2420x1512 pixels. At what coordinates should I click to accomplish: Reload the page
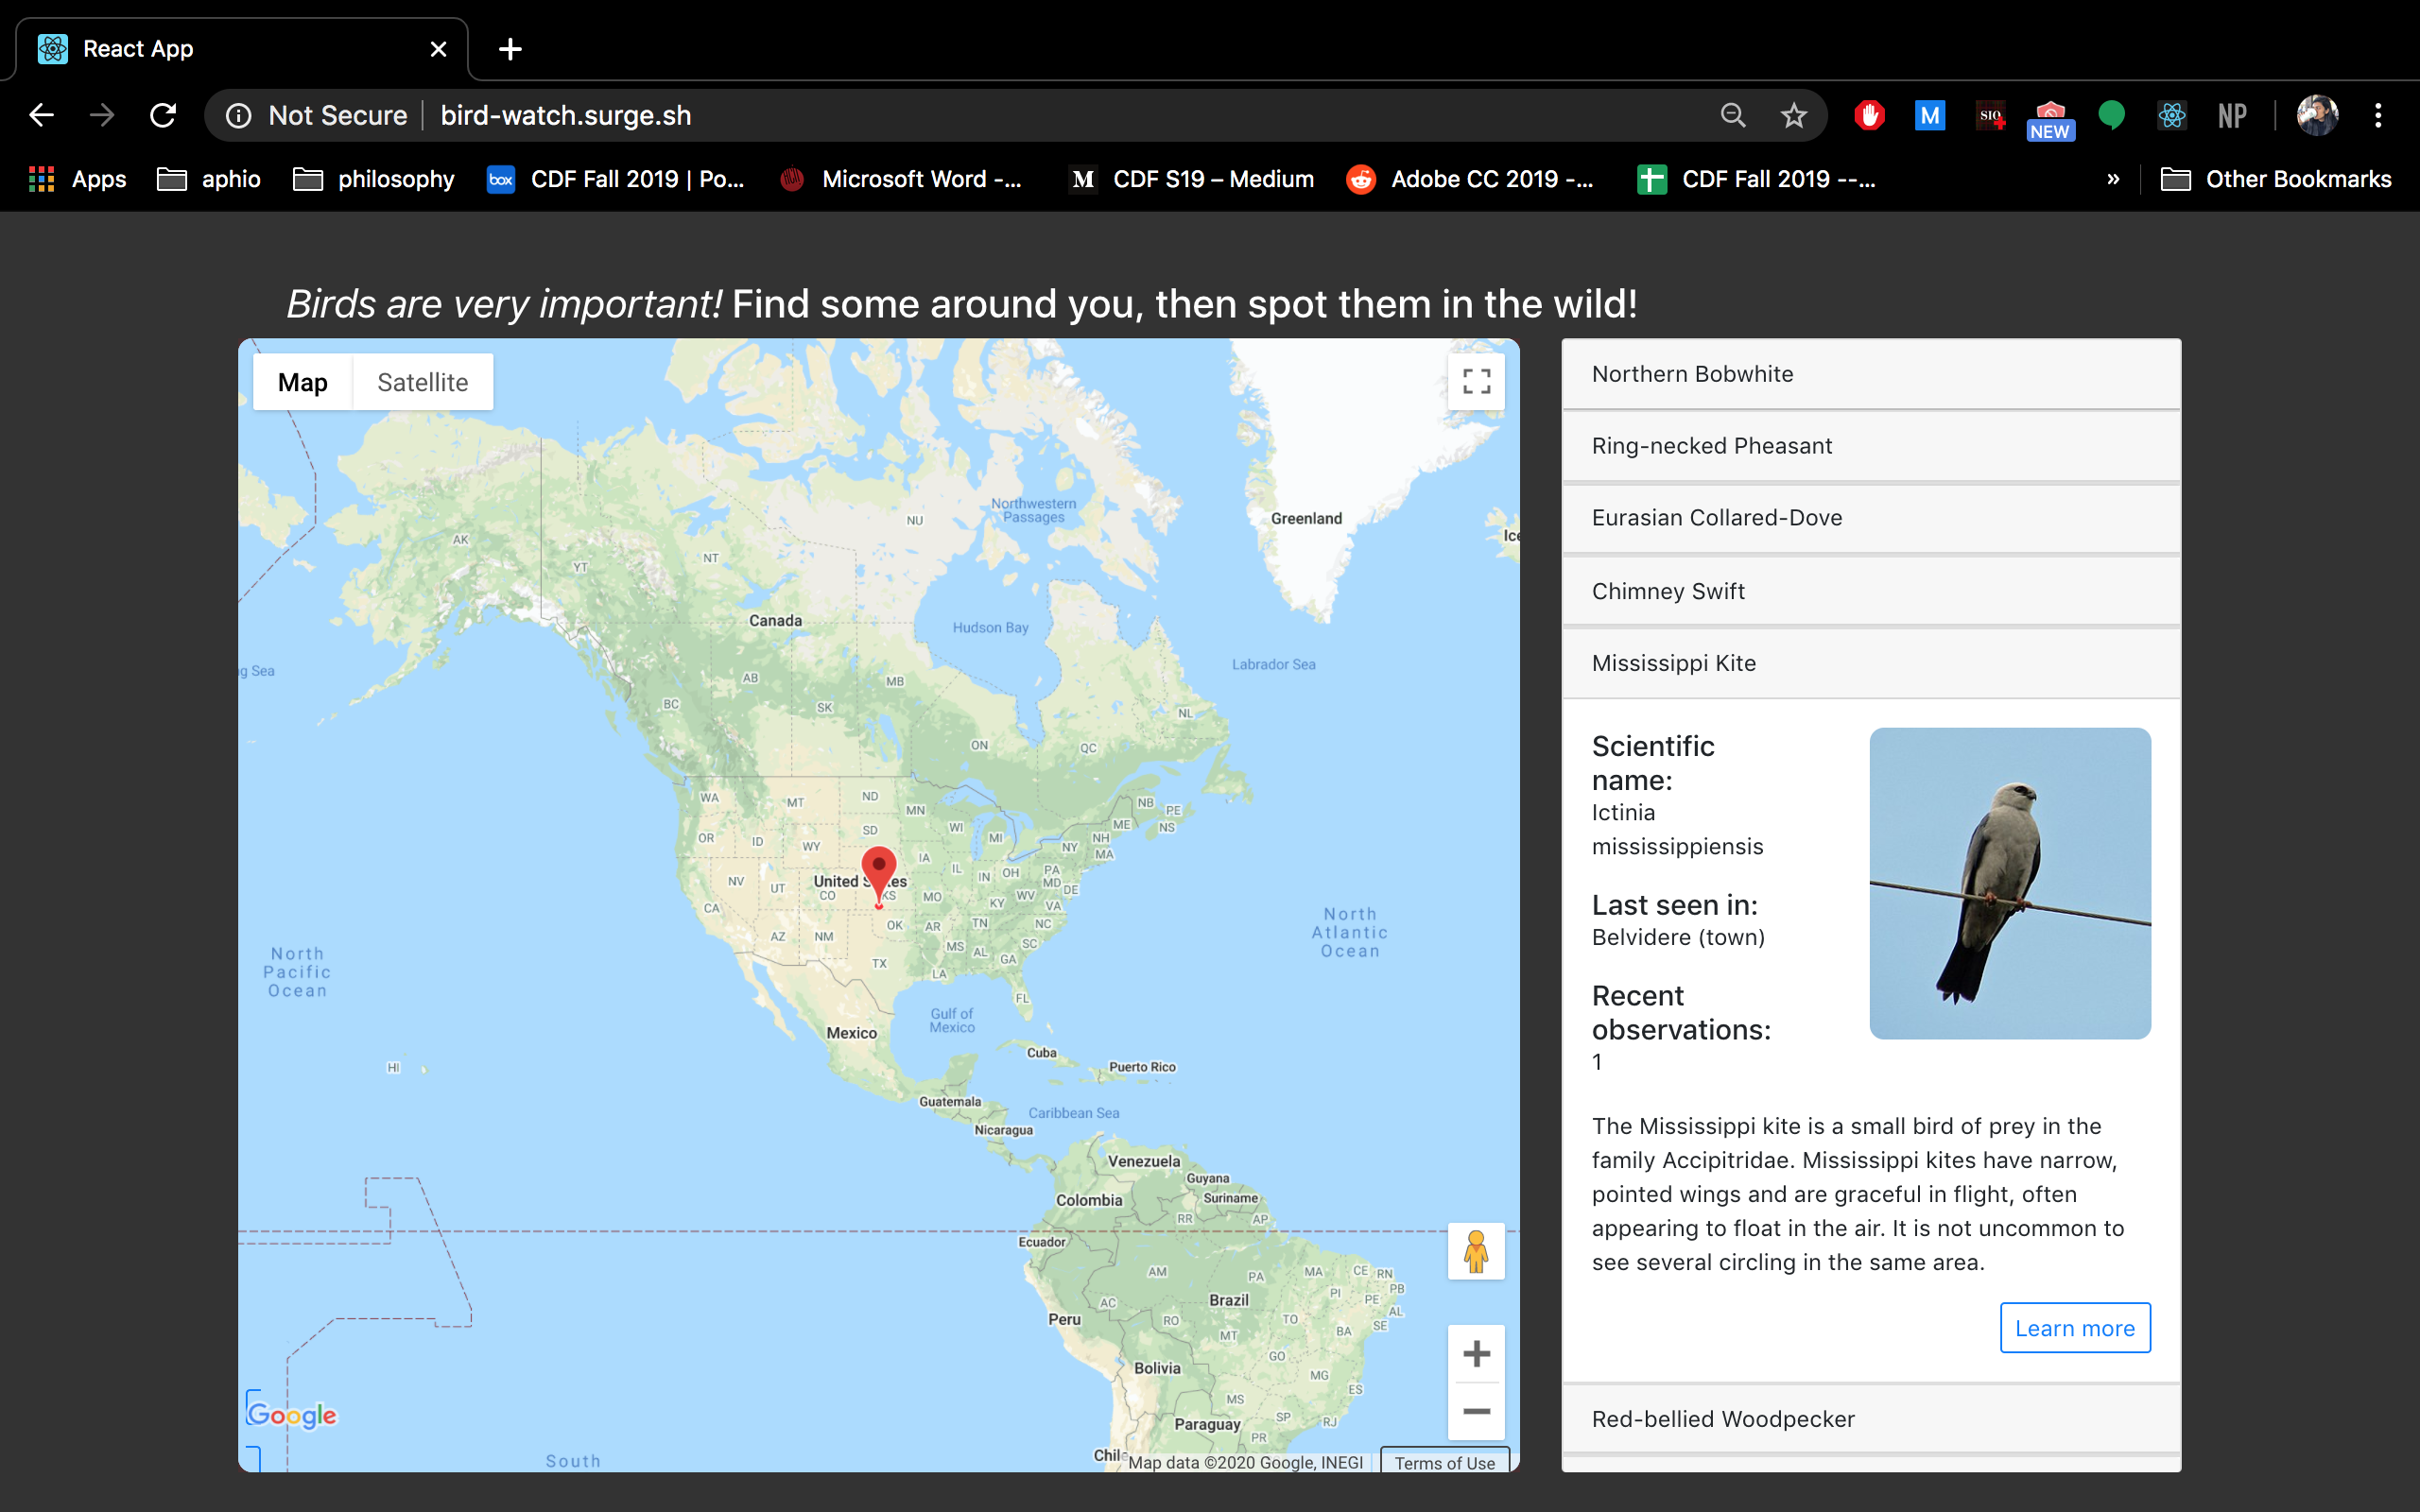163,116
